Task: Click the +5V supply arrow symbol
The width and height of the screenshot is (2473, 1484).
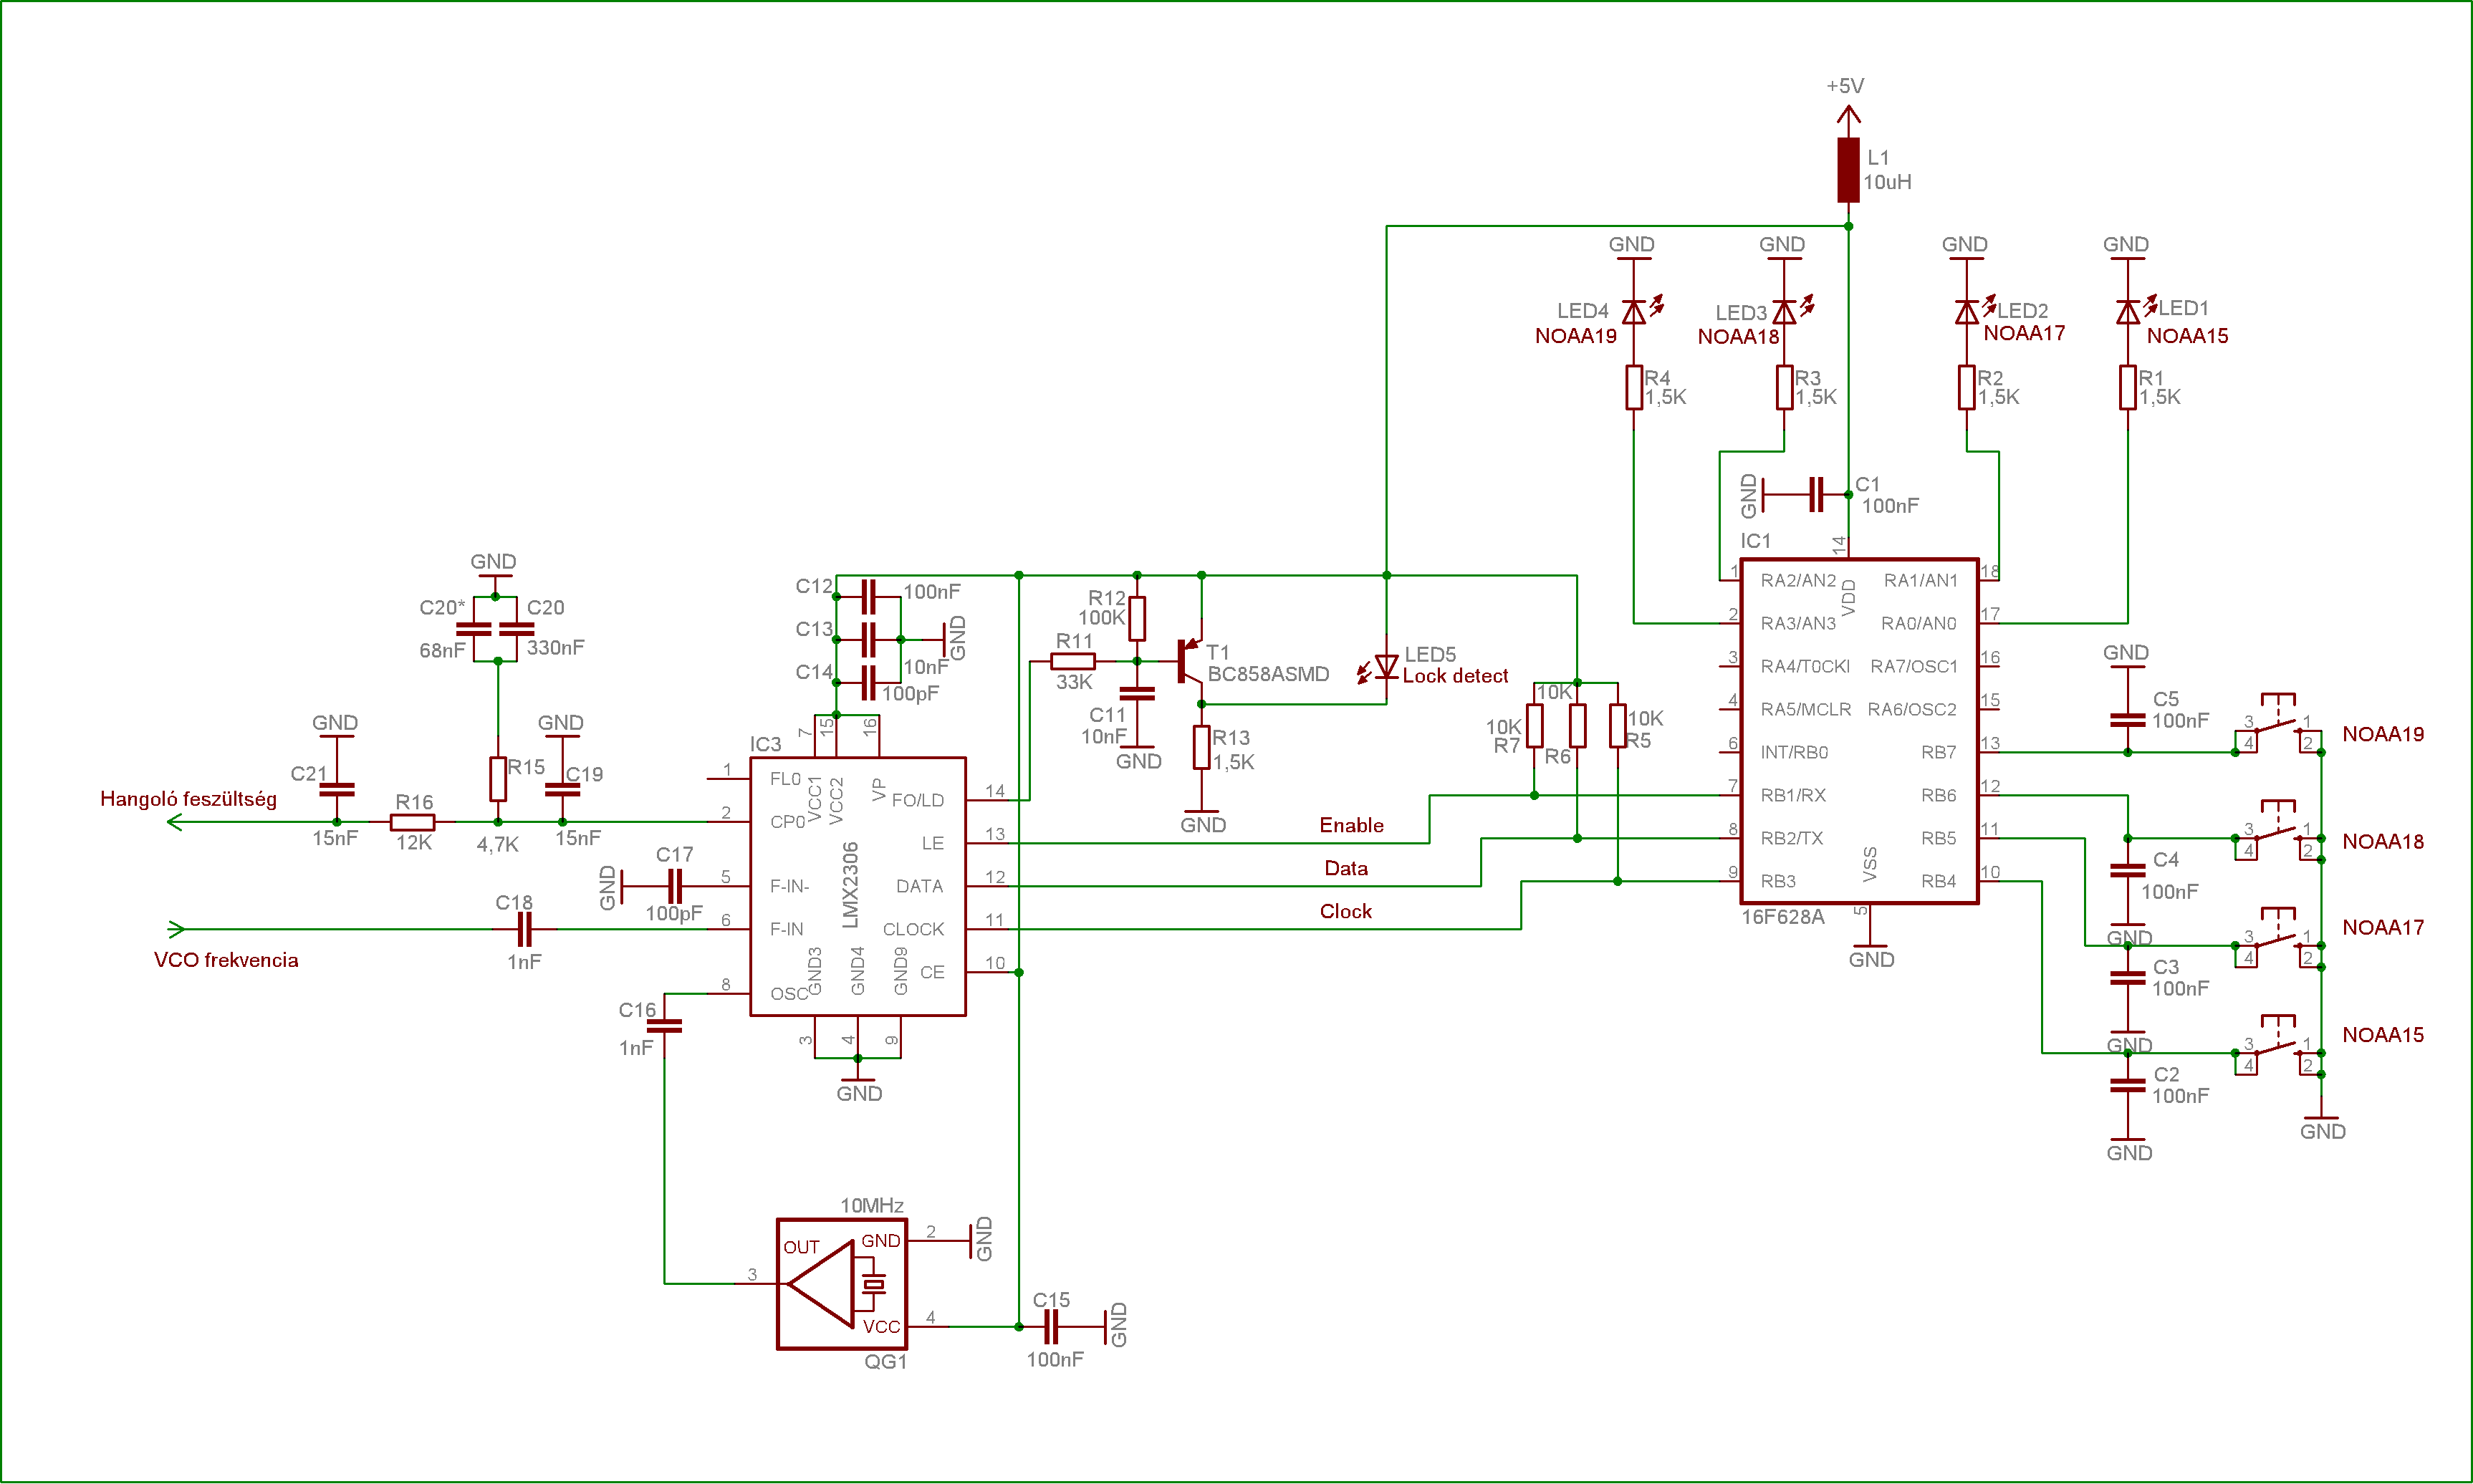Action: (1848, 117)
